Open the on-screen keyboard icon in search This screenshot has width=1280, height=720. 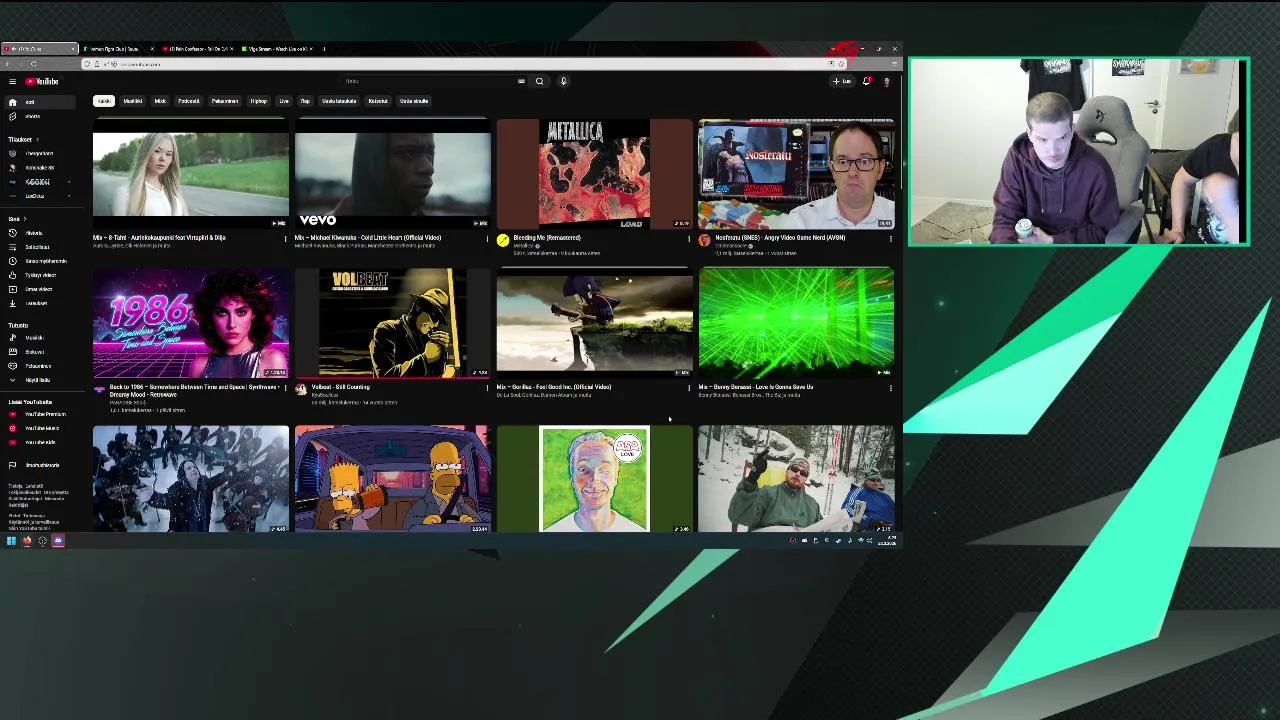point(521,81)
